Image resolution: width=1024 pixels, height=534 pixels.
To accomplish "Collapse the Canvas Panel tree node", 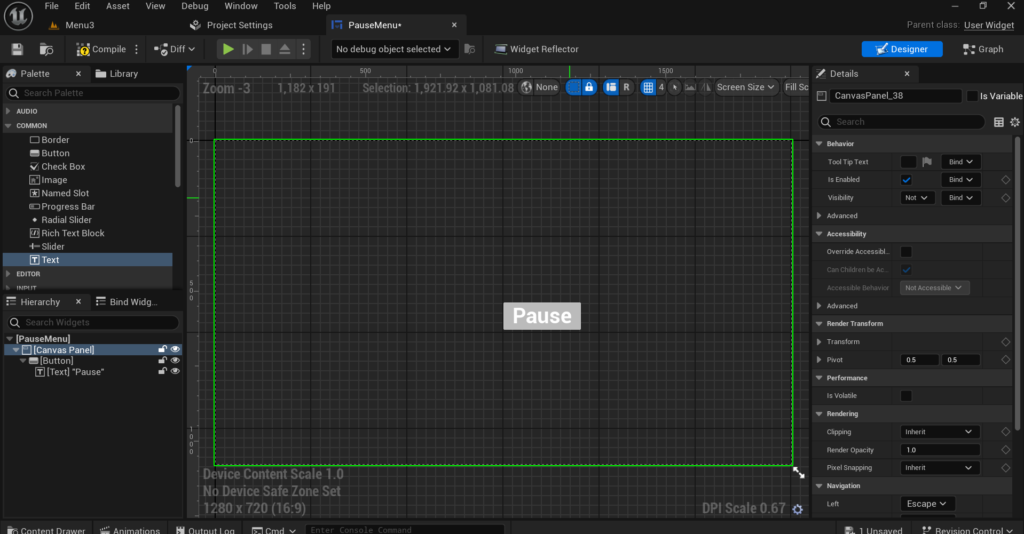I will (16, 350).
